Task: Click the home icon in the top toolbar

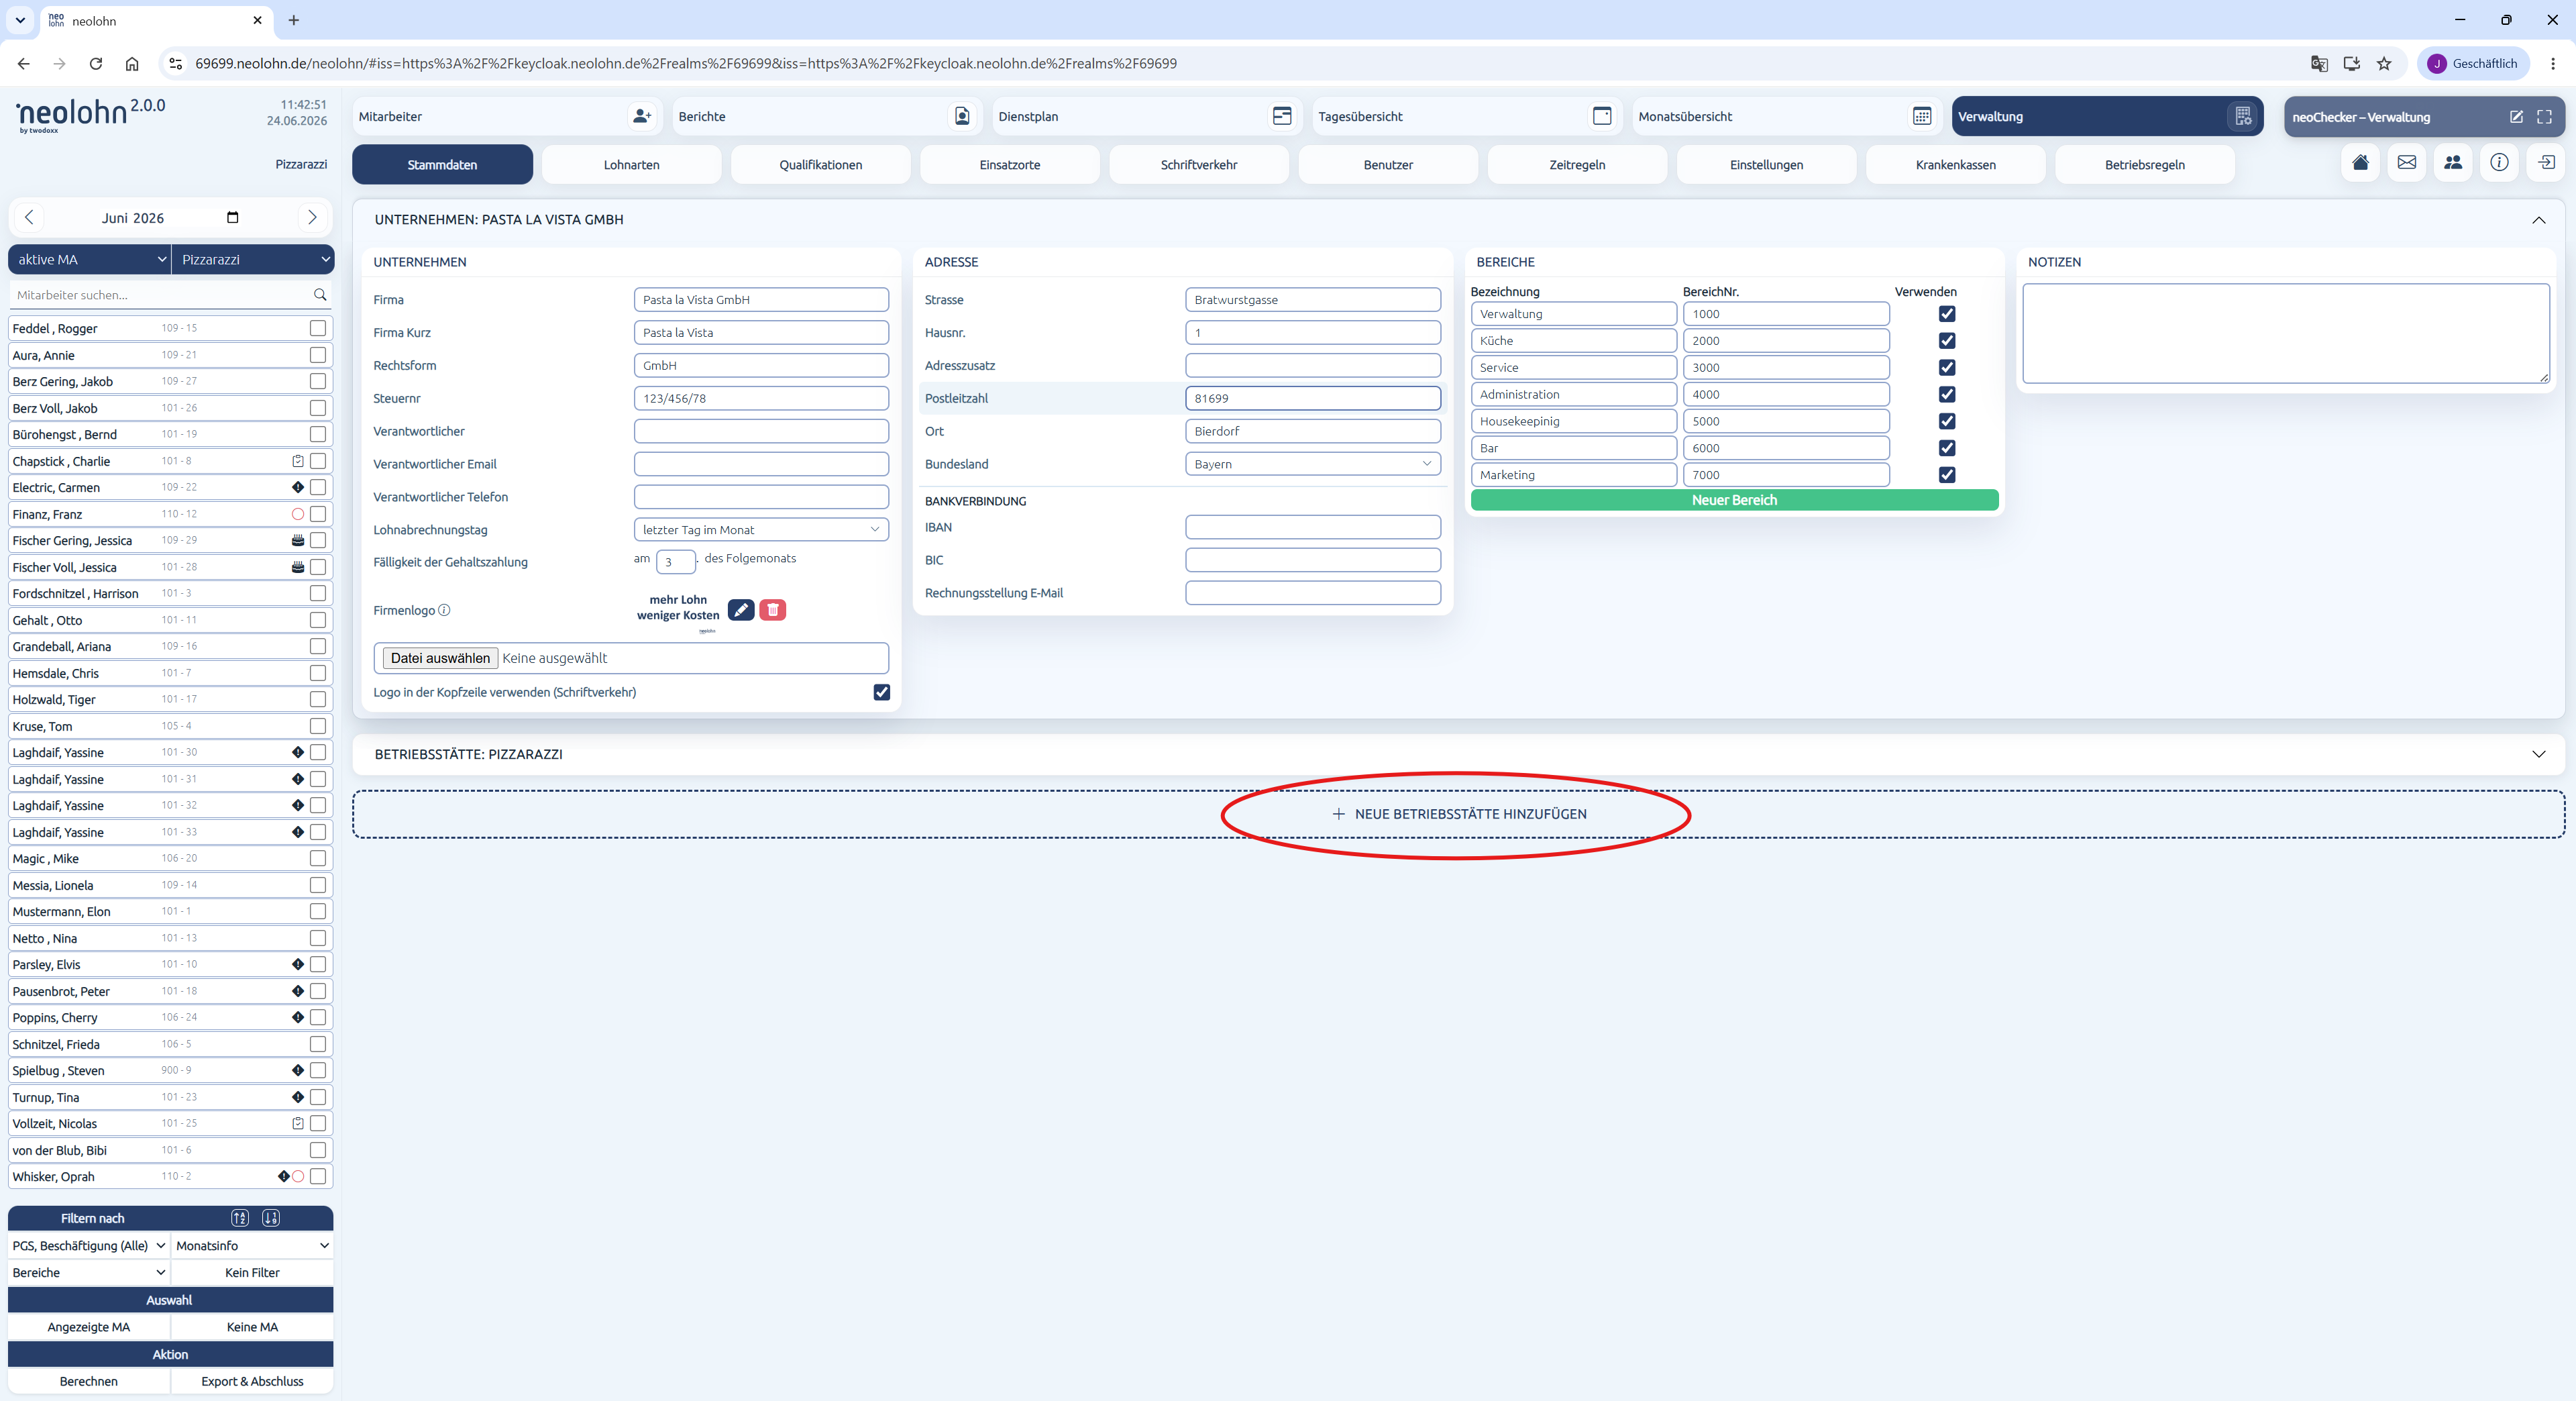Action: click(x=2360, y=163)
